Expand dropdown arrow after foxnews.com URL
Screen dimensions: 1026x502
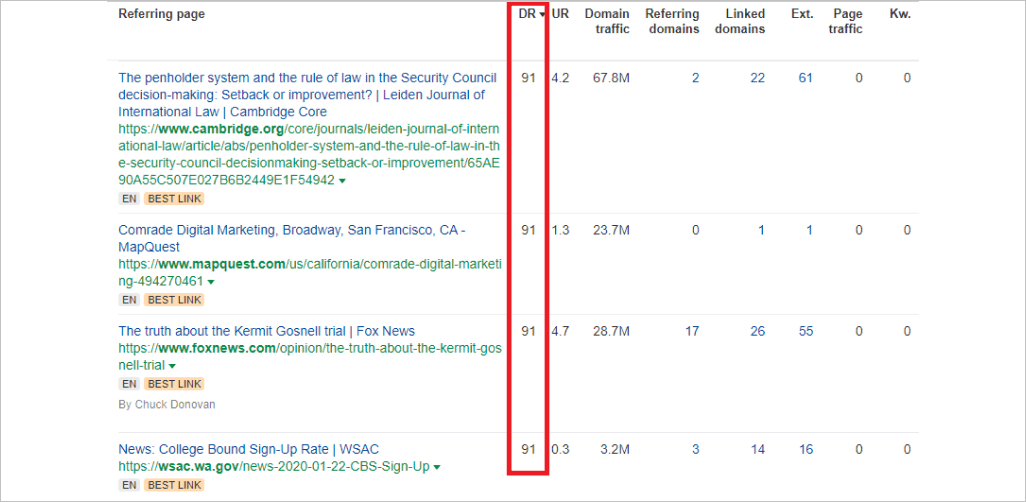[x=172, y=367]
